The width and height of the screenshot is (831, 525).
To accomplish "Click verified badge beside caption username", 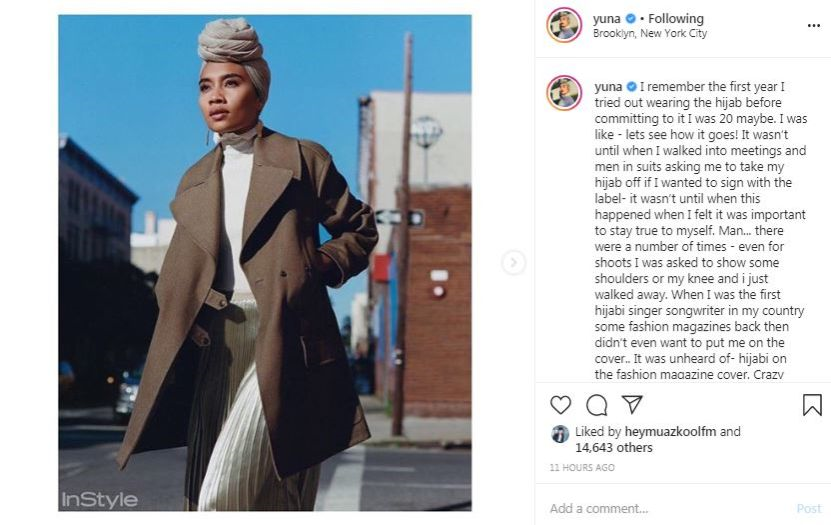I will pyautogui.click(x=631, y=86).
